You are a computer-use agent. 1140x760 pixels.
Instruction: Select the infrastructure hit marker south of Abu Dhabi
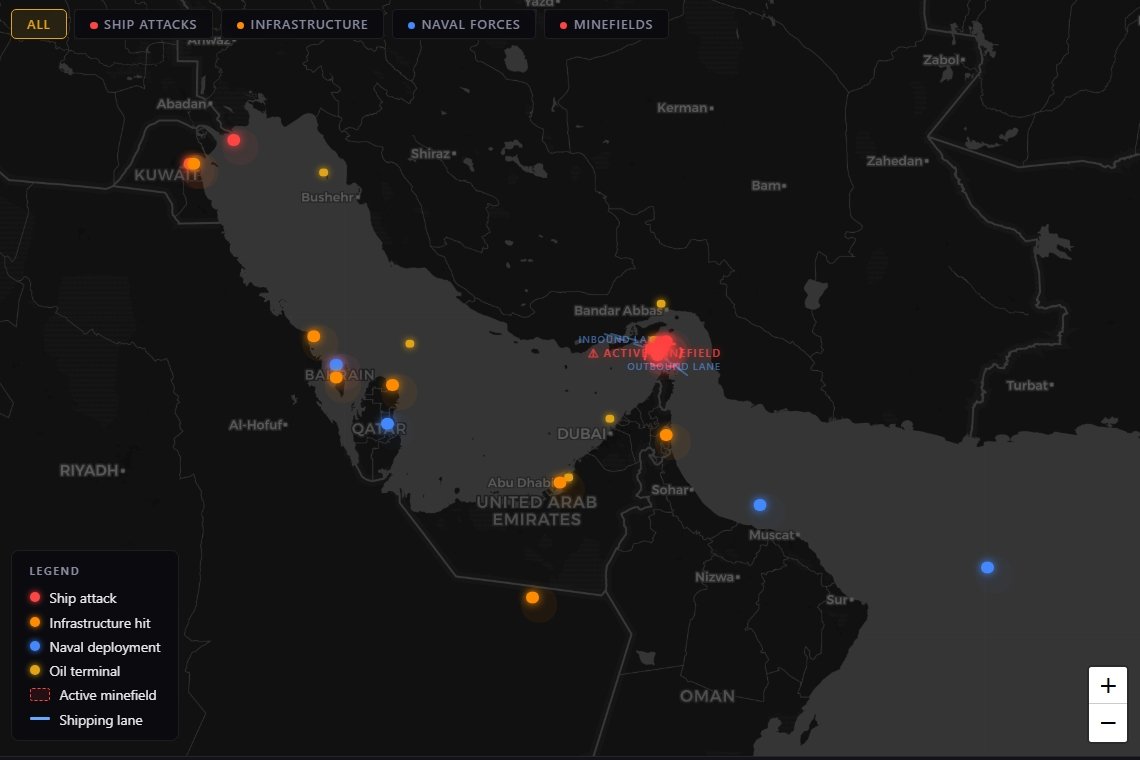click(534, 599)
